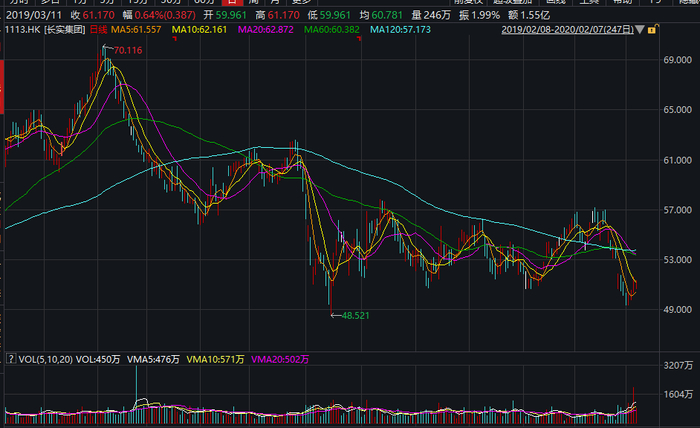Open the VOL(5,10,20) indicator settings

[38, 359]
